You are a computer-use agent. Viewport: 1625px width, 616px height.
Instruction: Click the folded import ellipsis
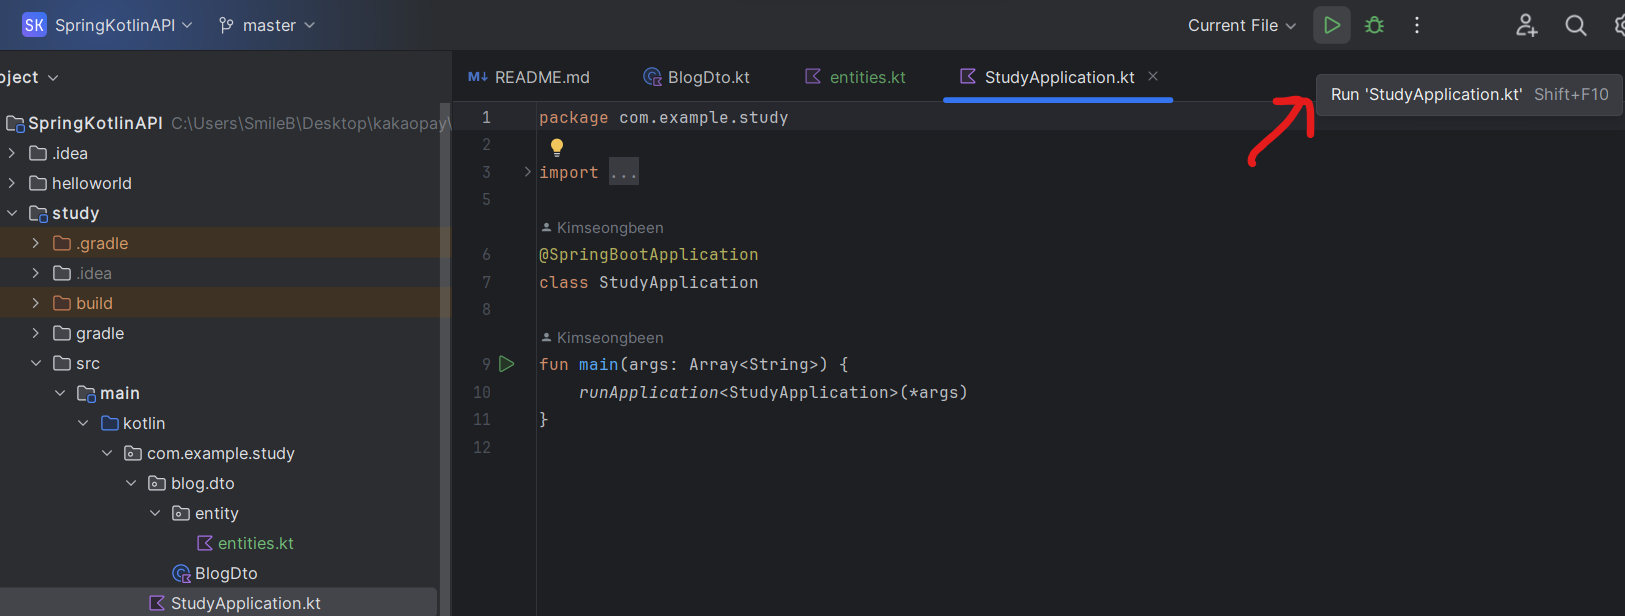pos(624,172)
